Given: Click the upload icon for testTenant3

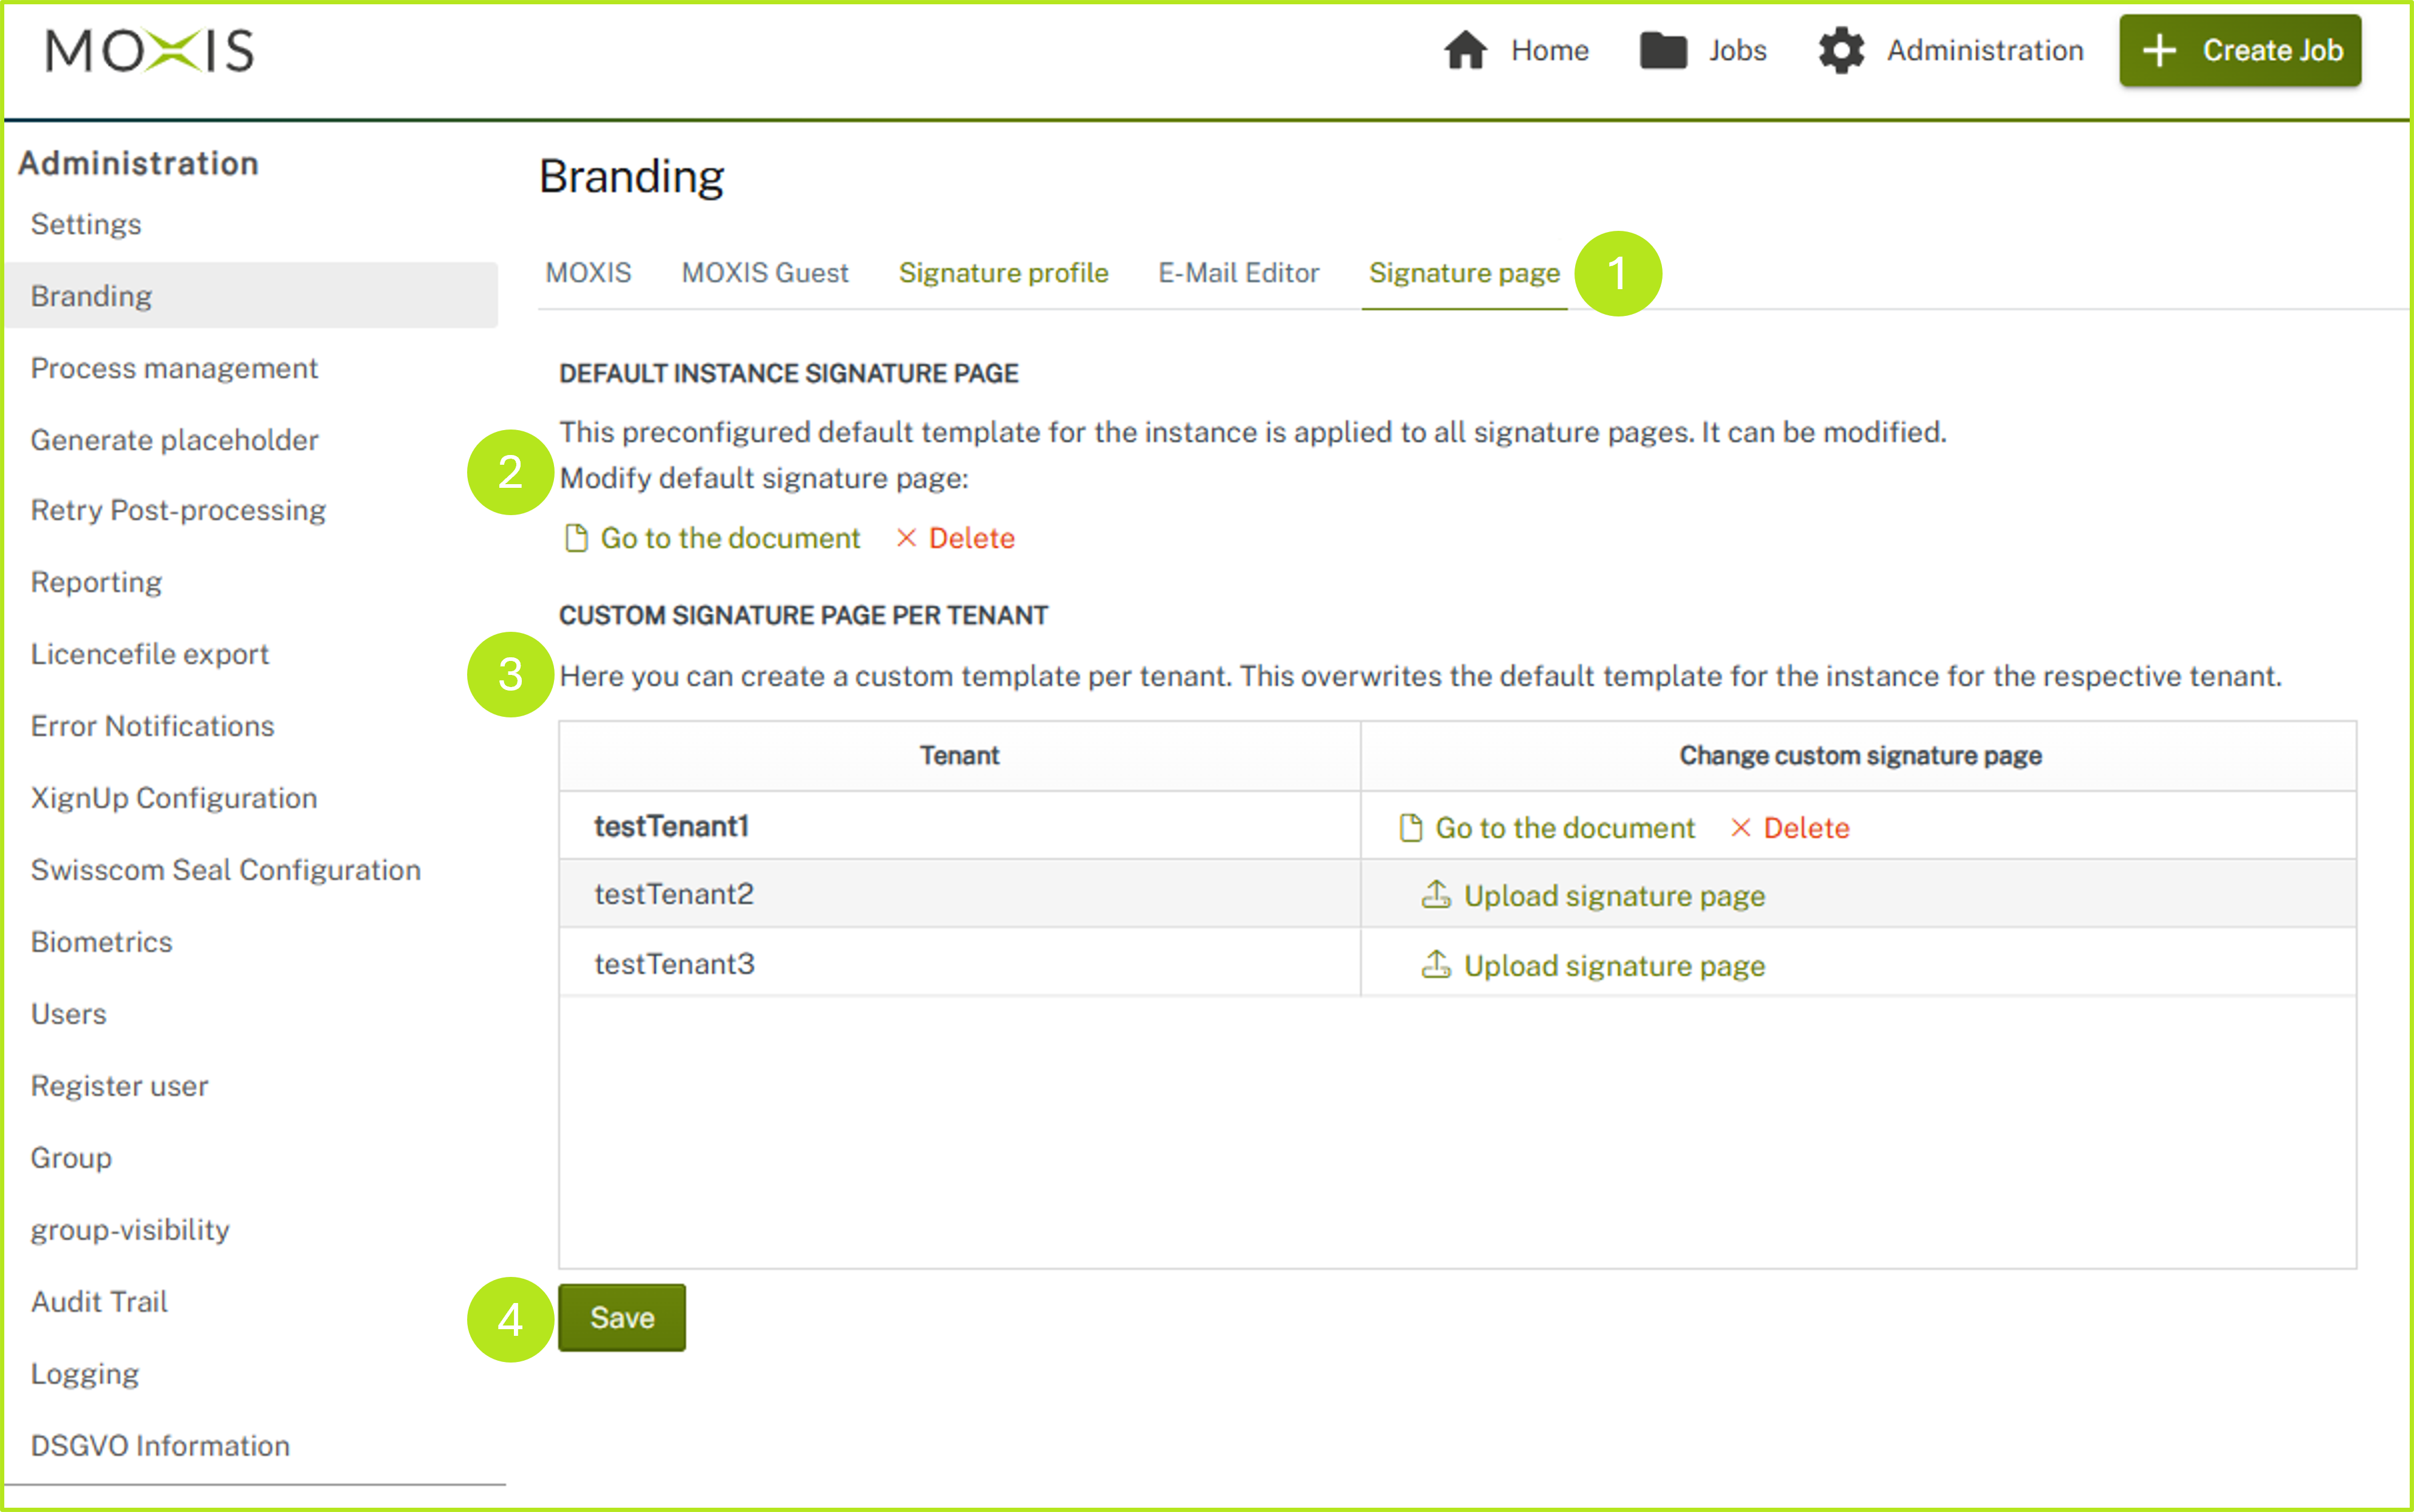Looking at the screenshot, I should (1436, 965).
